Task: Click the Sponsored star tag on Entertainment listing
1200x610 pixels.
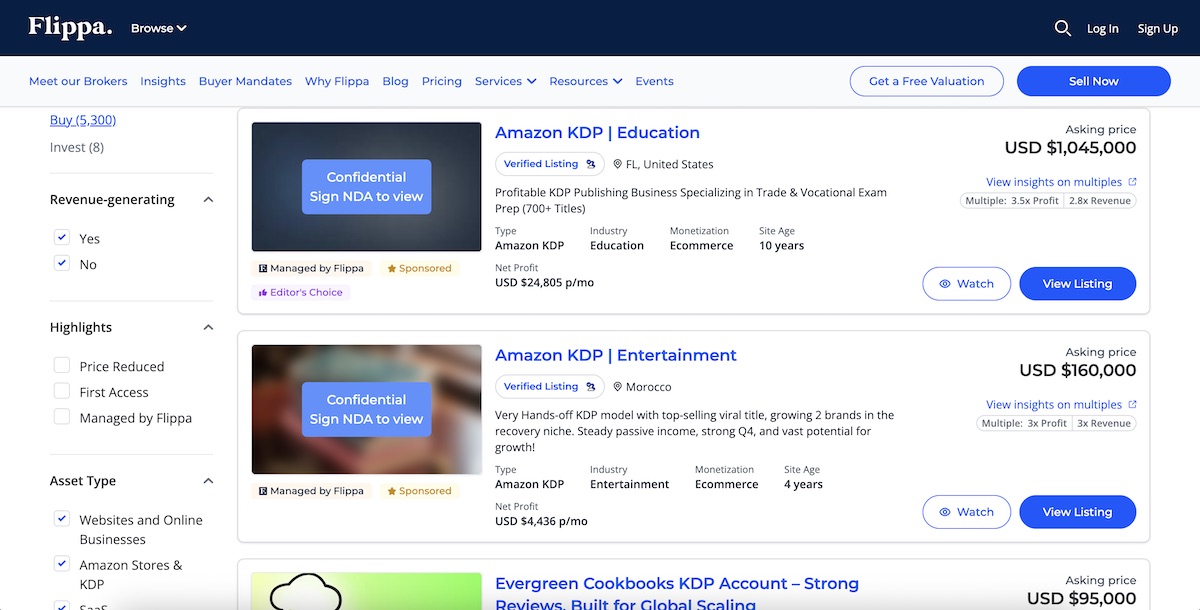Action: [x=419, y=492]
